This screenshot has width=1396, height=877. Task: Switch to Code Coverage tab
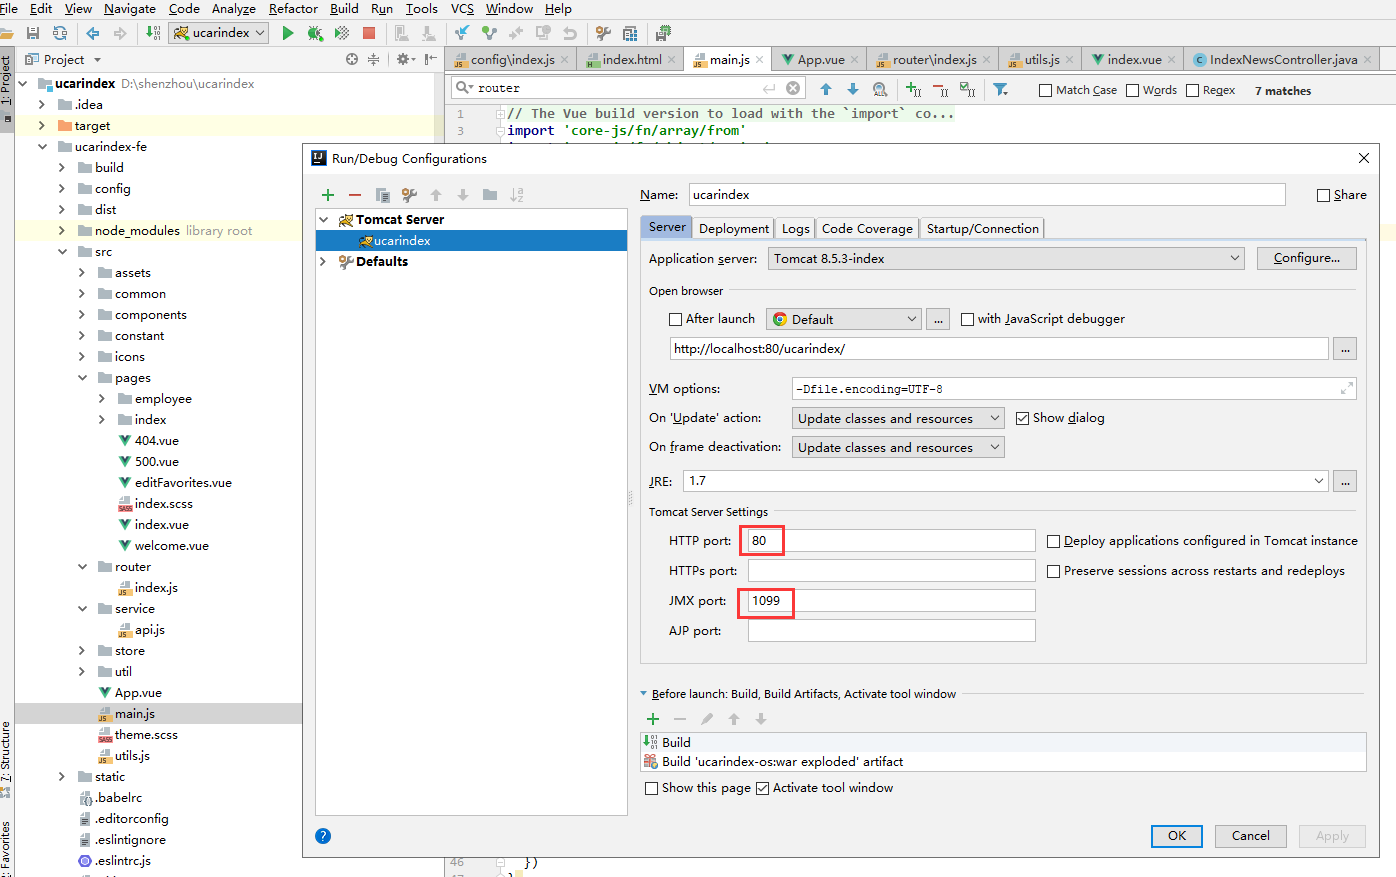[x=867, y=228]
